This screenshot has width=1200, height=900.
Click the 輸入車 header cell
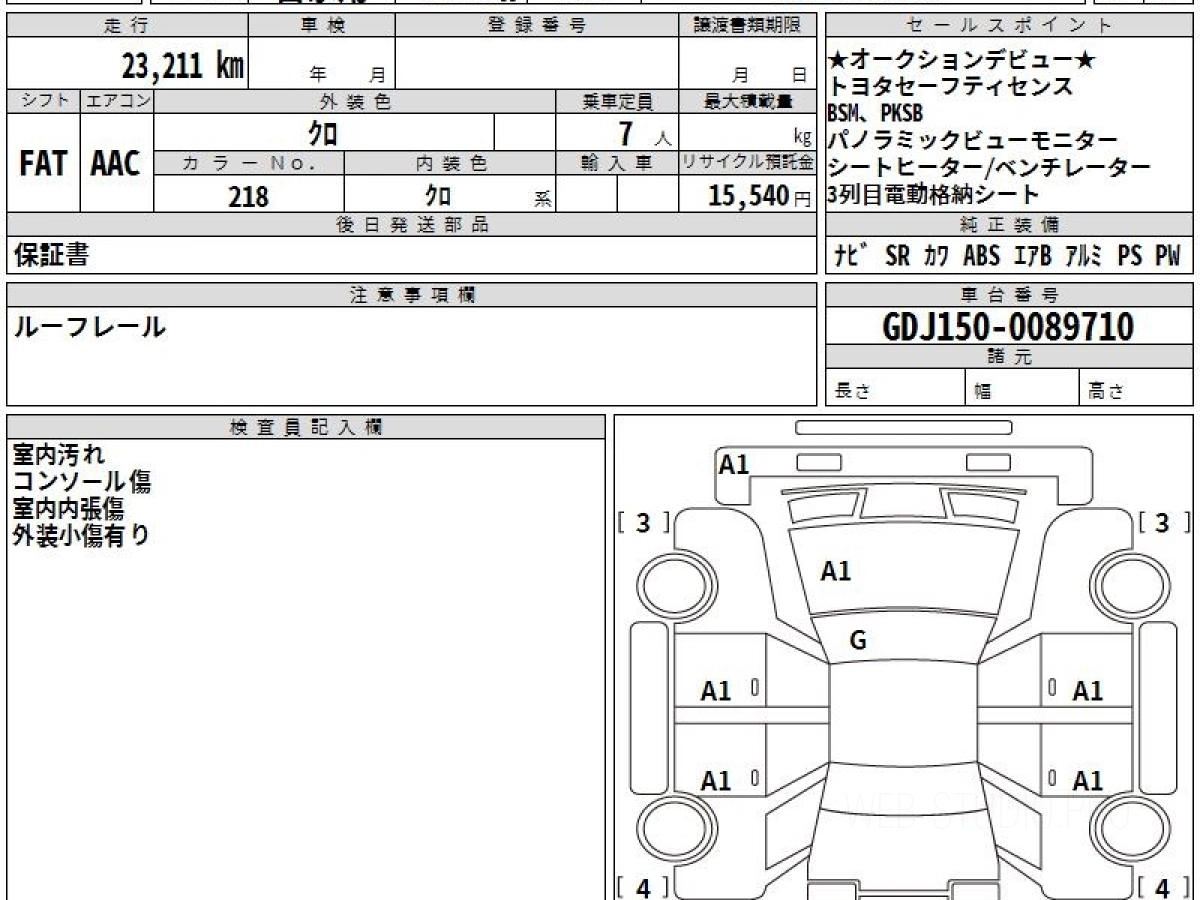point(617,164)
